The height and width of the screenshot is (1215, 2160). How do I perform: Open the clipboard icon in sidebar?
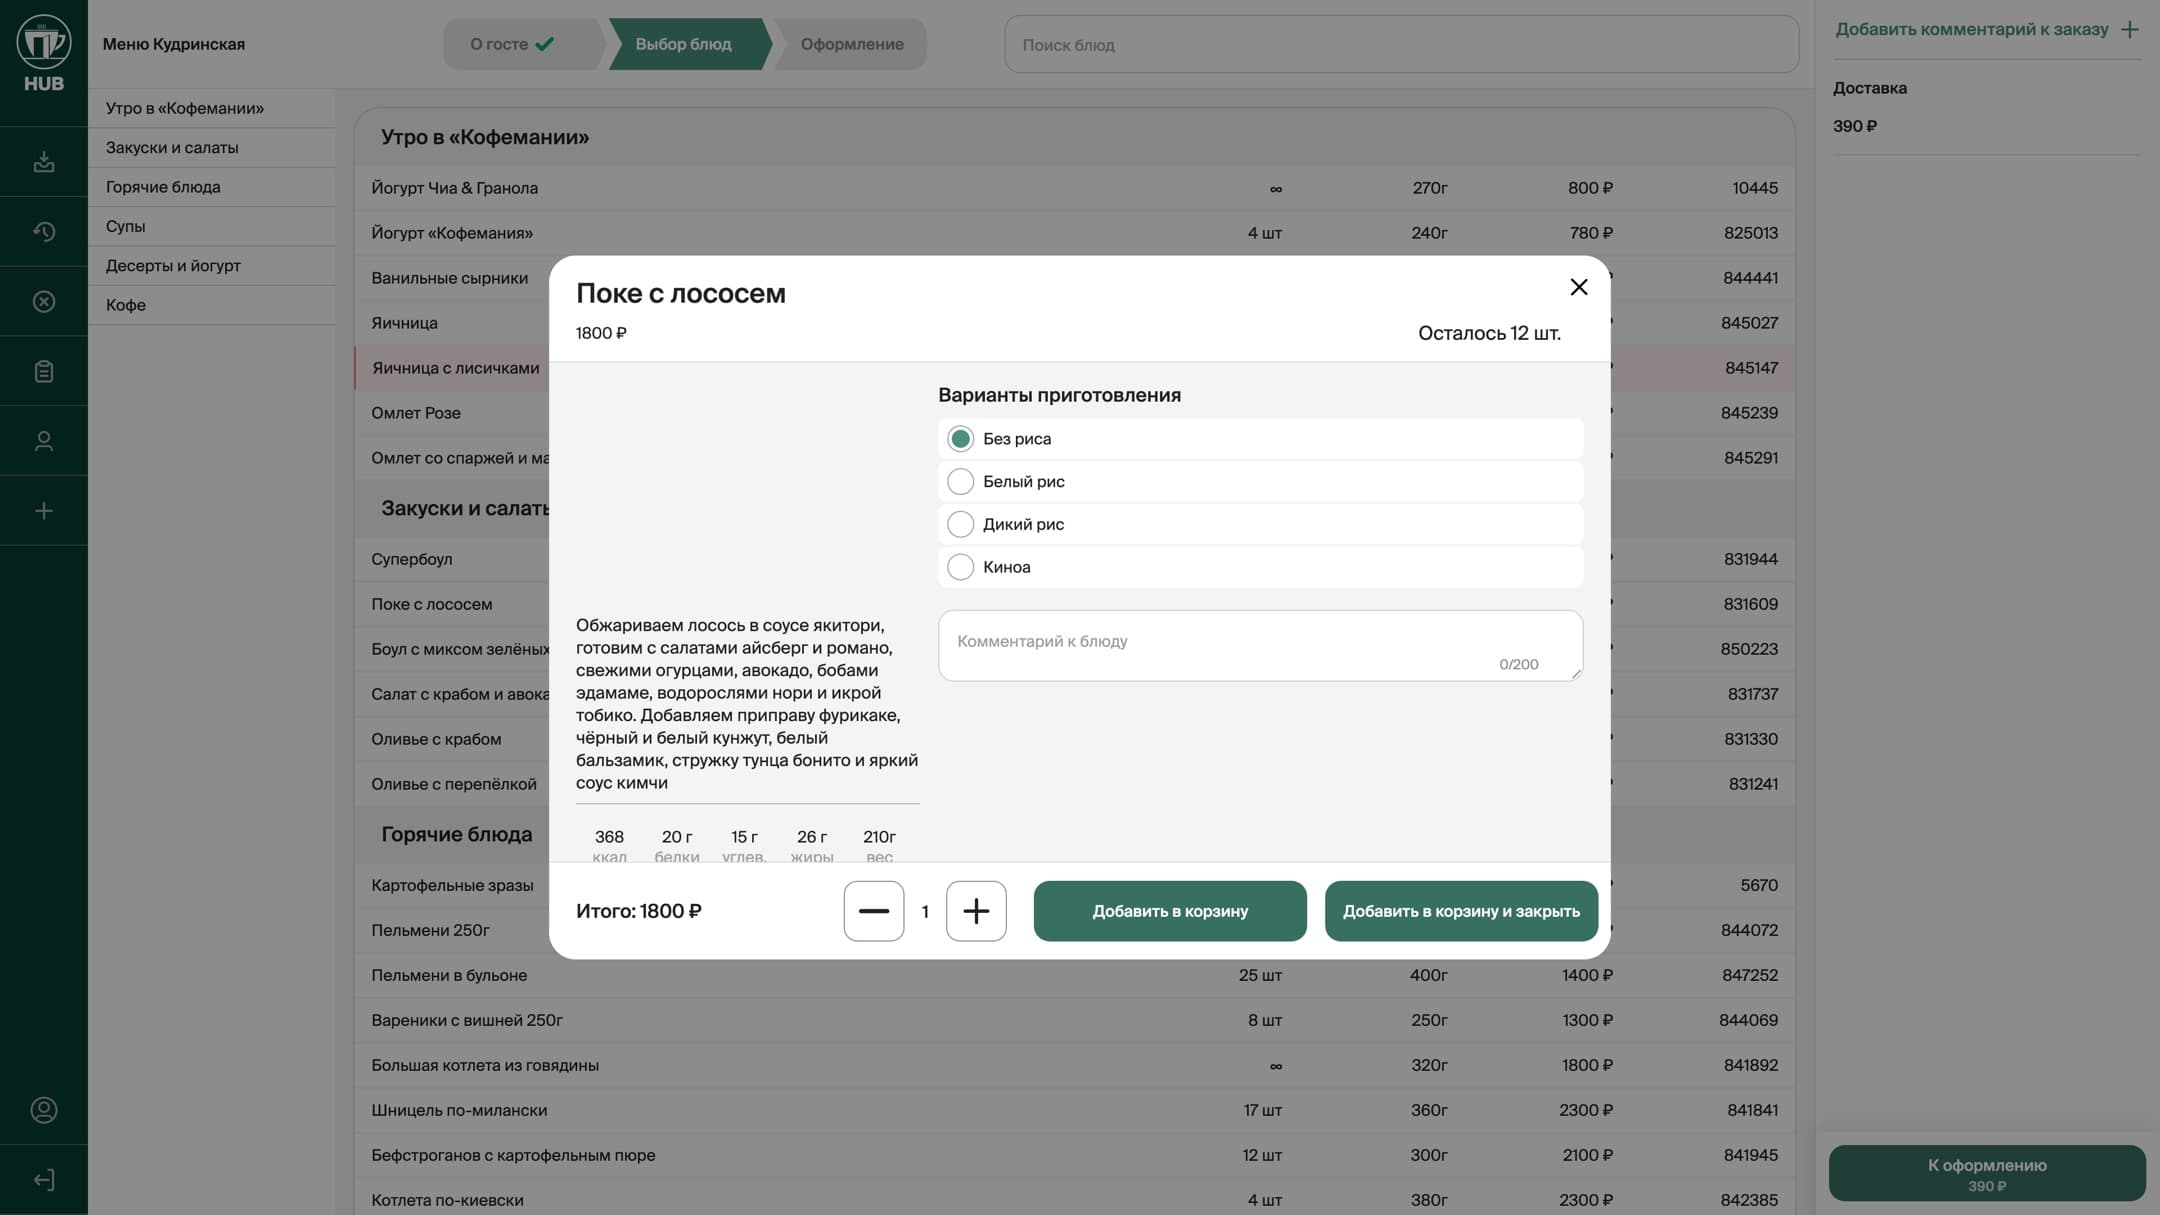(x=44, y=372)
